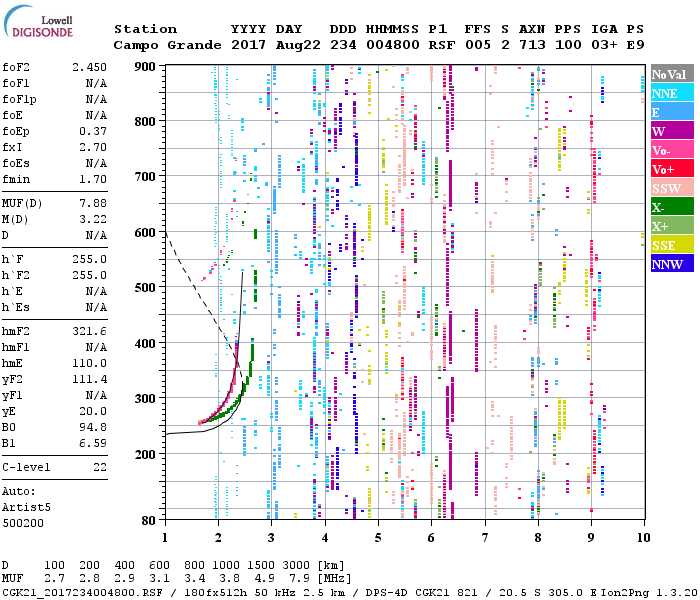
Task: Click the cyan NNE legend box
Action: point(672,94)
